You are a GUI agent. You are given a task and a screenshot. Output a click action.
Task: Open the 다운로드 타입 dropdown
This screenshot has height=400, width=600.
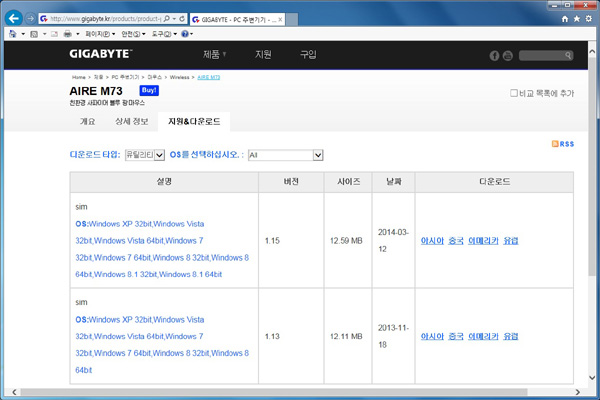click(x=145, y=155)
